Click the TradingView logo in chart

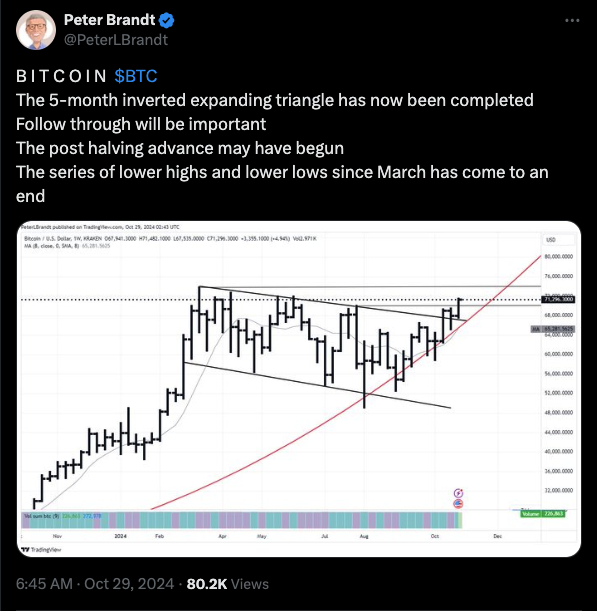coord(41,550)
